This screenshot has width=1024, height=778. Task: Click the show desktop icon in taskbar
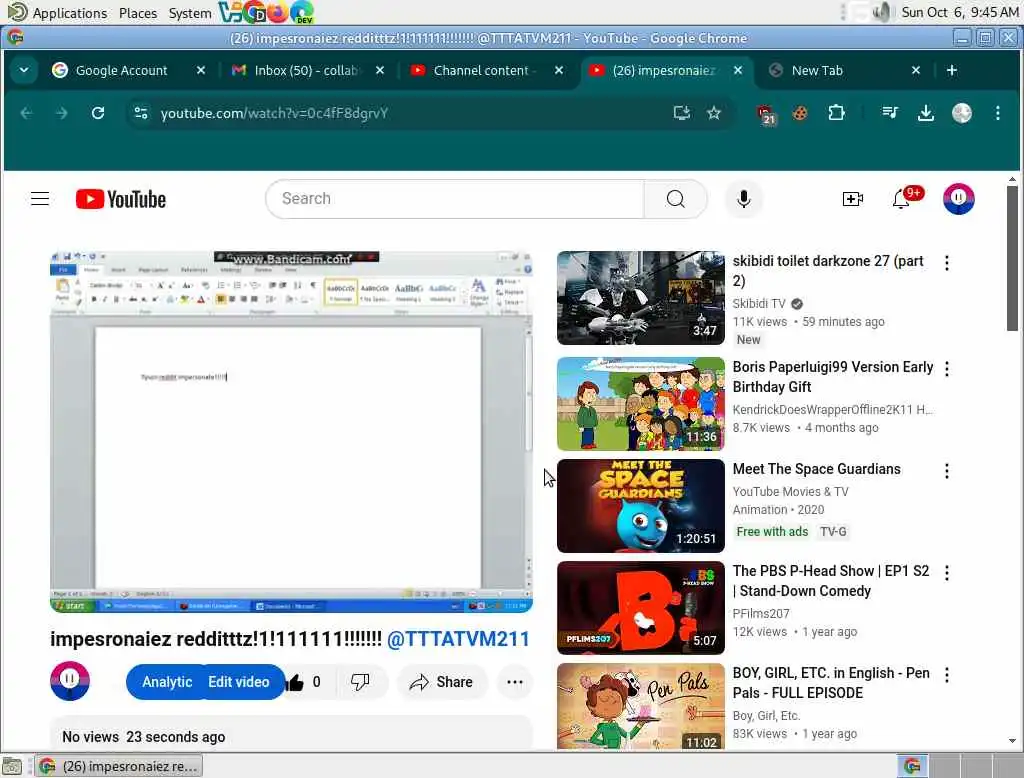tap(12, 766)
